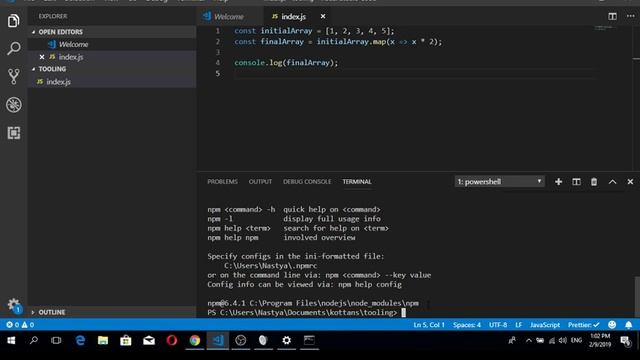Click 'console.log(finalArray);' on line 4
Screen dimensions: 640x360
[x=286, y=63]
